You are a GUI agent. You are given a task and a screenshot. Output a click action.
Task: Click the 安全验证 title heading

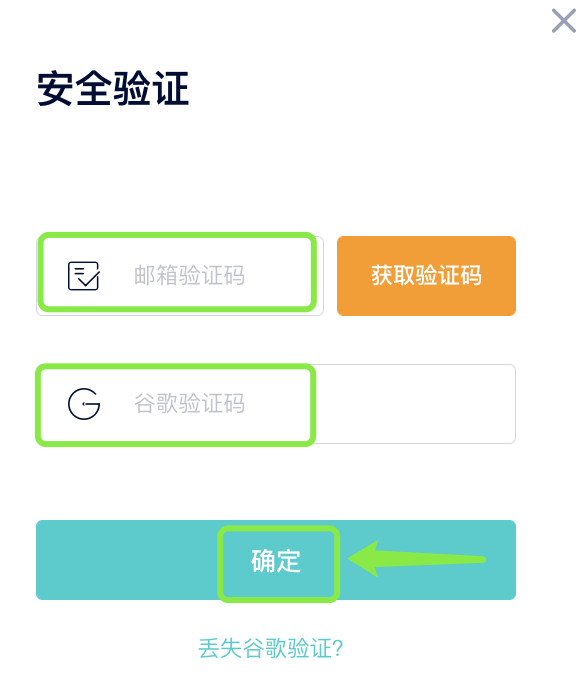113,89
